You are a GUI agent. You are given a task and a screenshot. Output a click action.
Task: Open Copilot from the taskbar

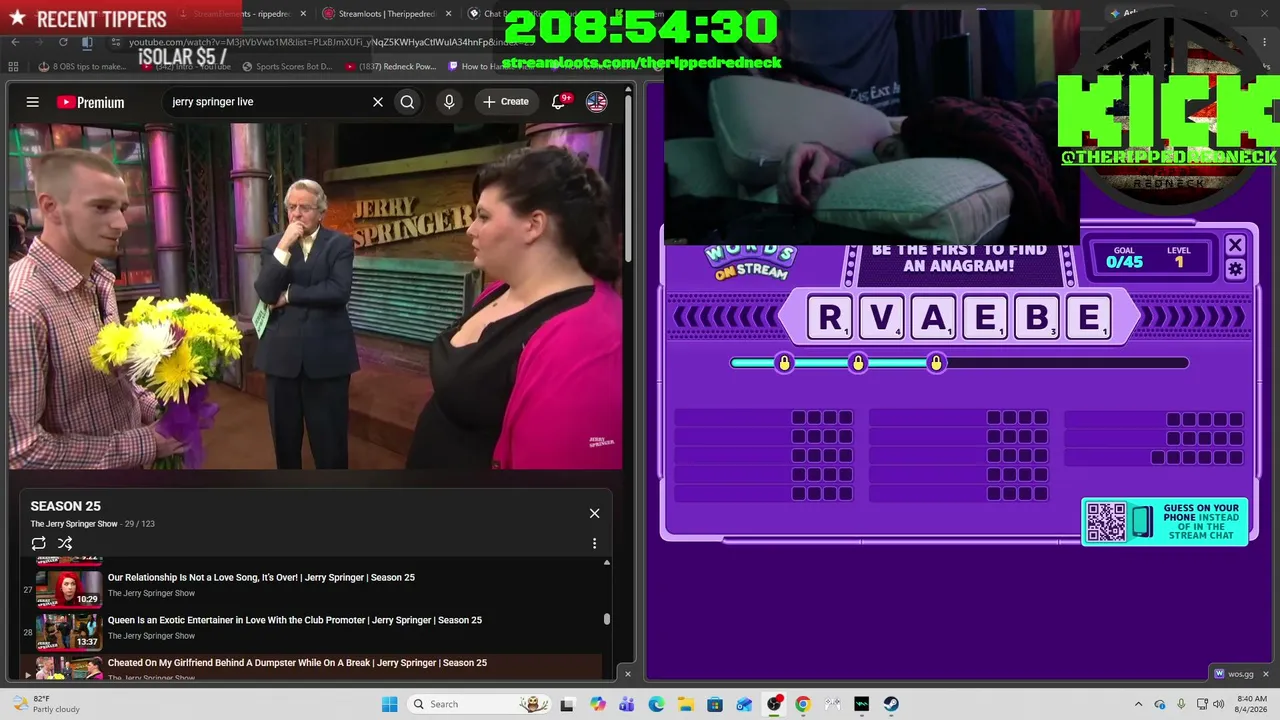click(598, 704)
